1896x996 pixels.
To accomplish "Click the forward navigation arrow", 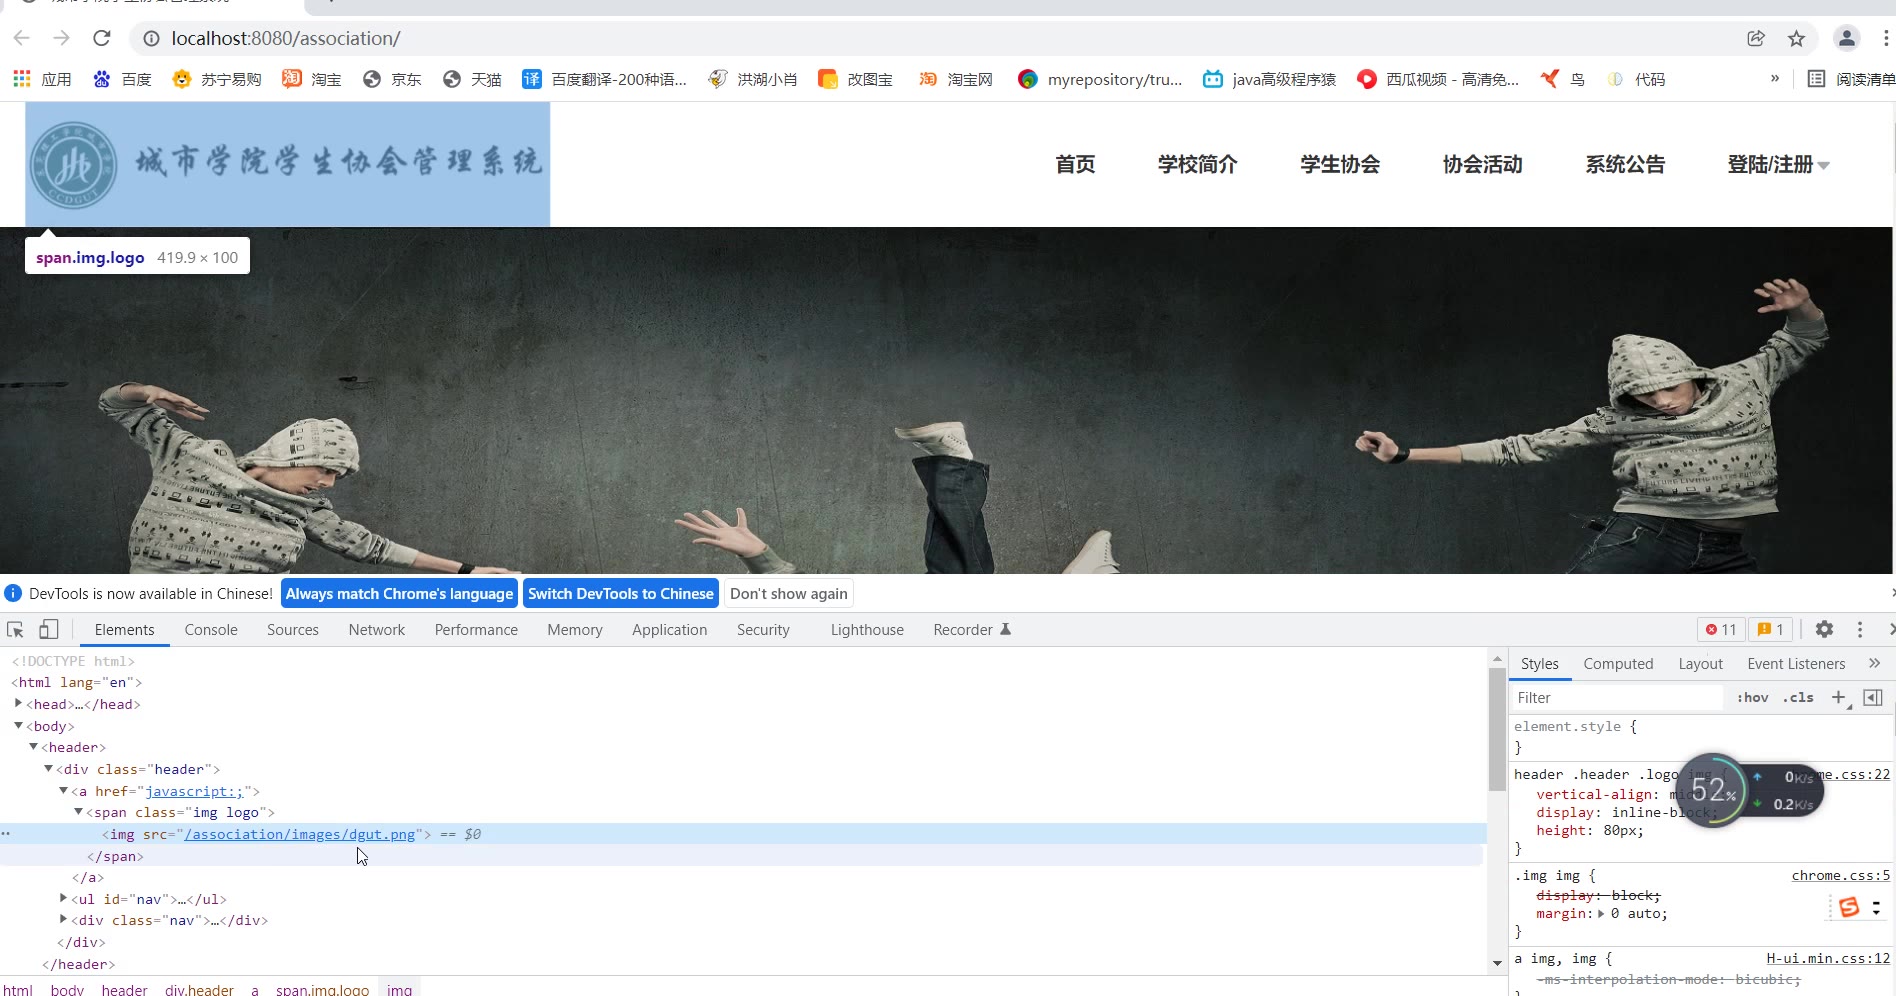I will point(61,38).
